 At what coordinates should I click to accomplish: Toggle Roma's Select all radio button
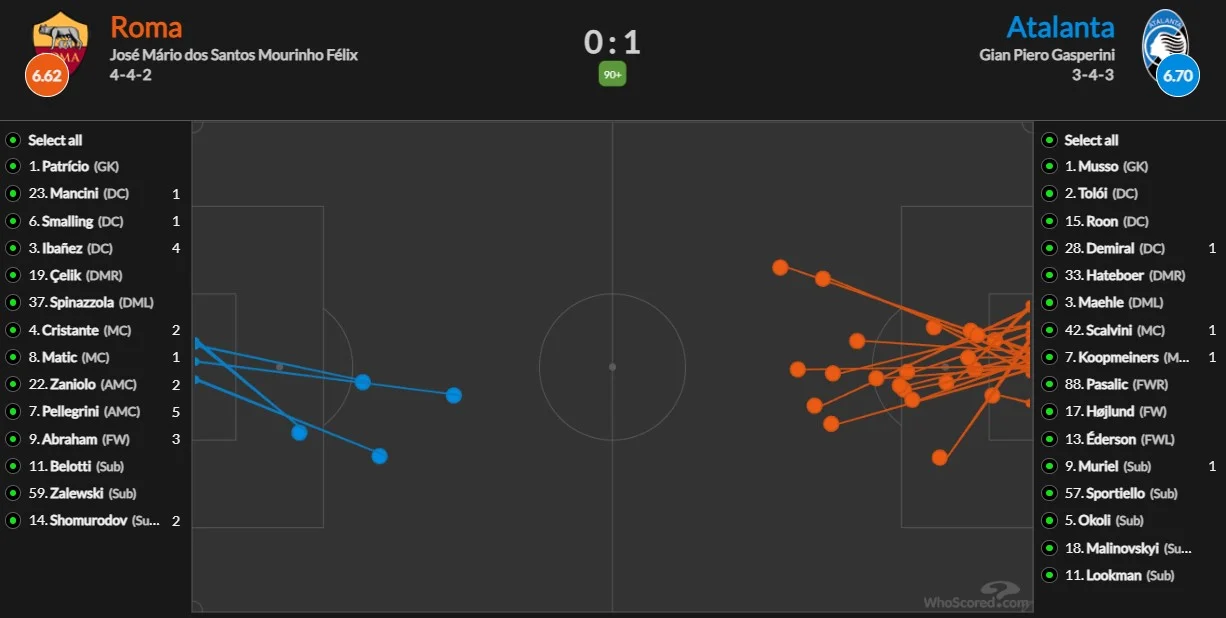pyautogui.click(x=13, y=140)
